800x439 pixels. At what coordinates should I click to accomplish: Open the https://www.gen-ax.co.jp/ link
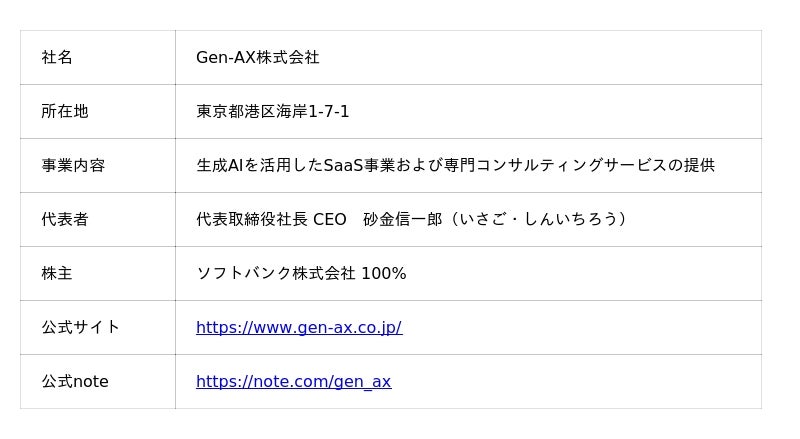(298, 327)
